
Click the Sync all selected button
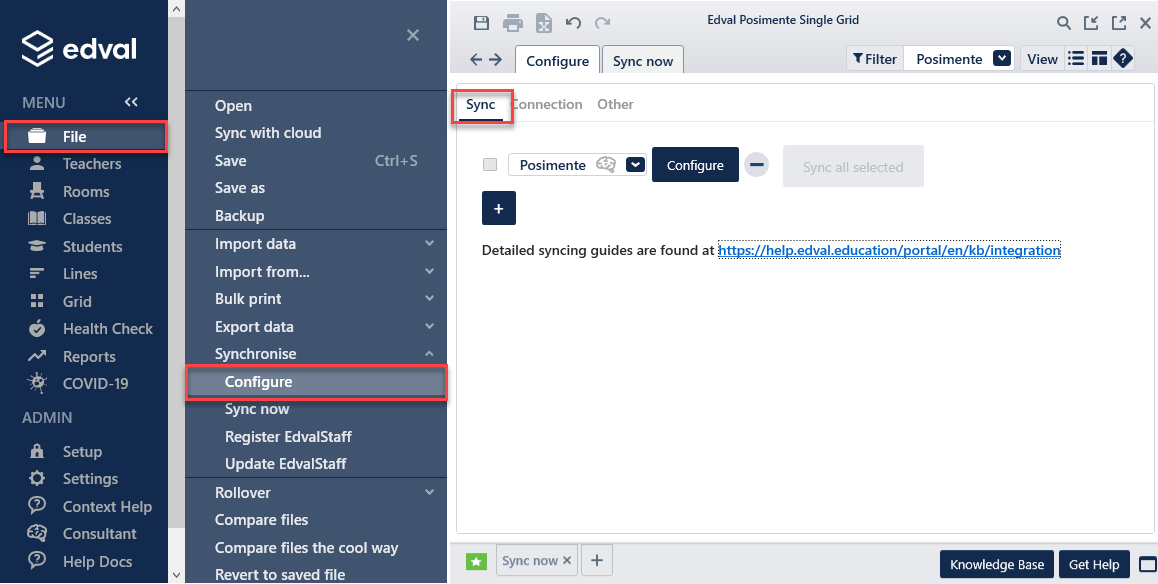(853, 166)
